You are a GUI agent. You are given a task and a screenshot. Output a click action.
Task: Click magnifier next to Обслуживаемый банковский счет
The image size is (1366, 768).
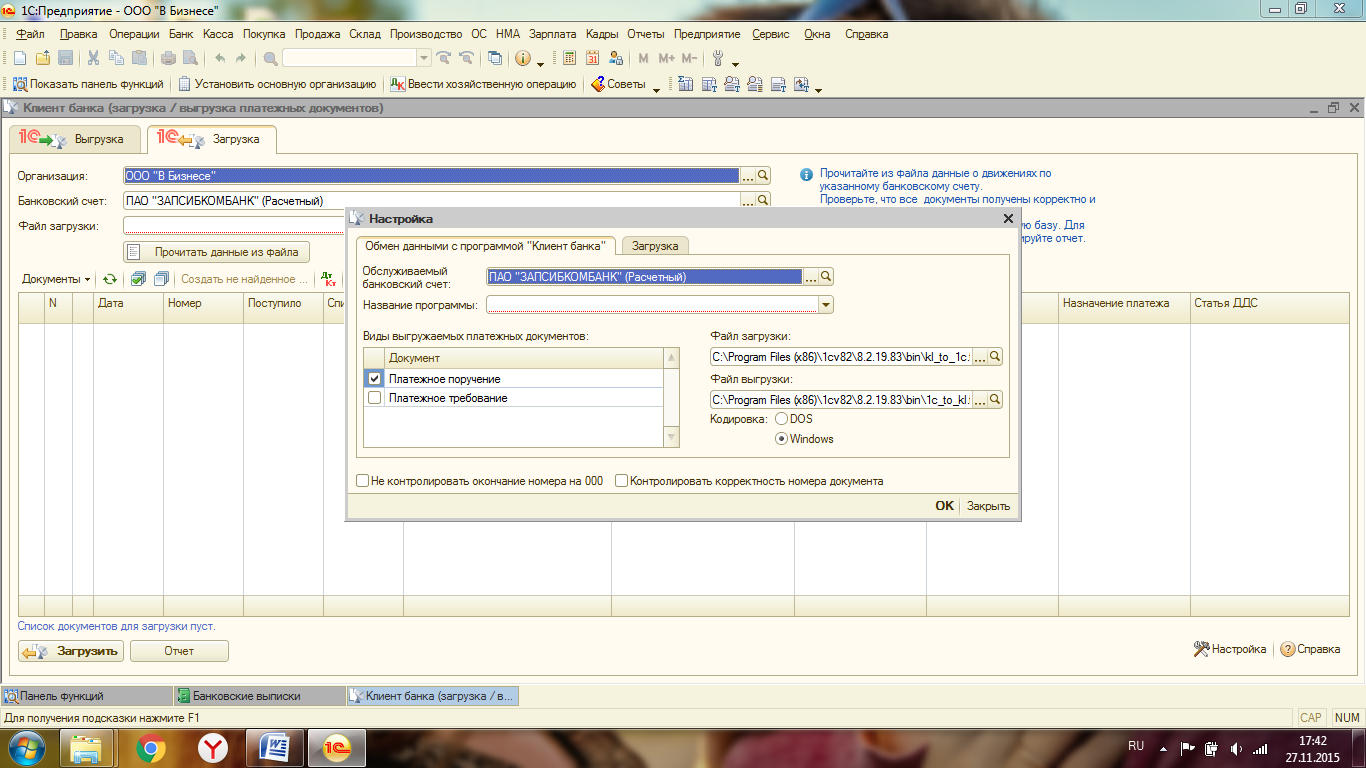(826, 277)
